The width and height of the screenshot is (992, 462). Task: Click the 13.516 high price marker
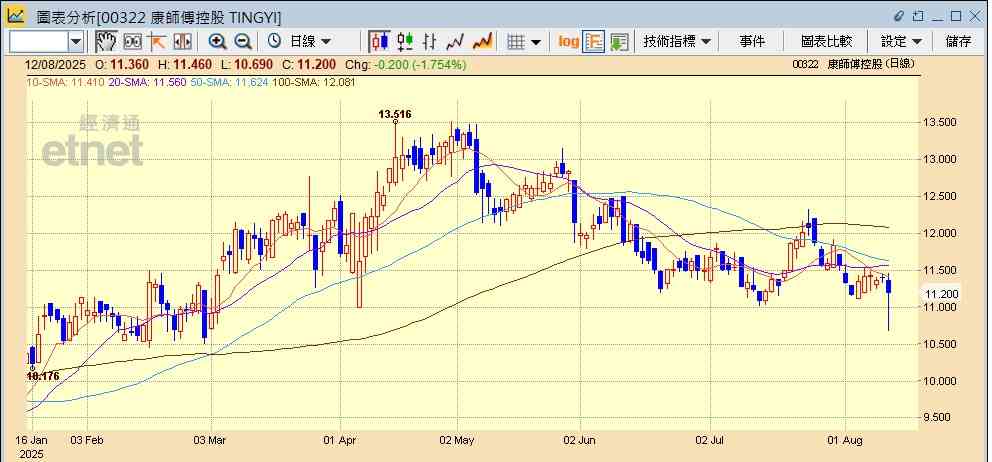pos(395,114)
